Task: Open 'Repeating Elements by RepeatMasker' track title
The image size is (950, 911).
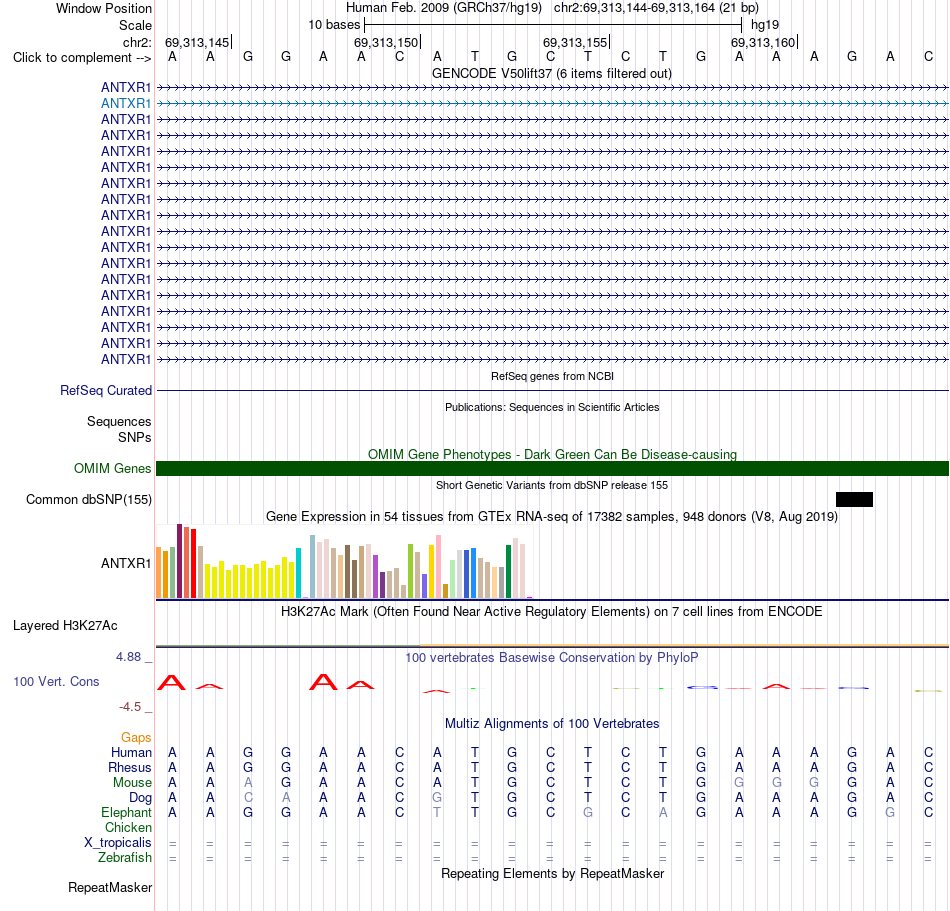Action: tap(552, 874)
